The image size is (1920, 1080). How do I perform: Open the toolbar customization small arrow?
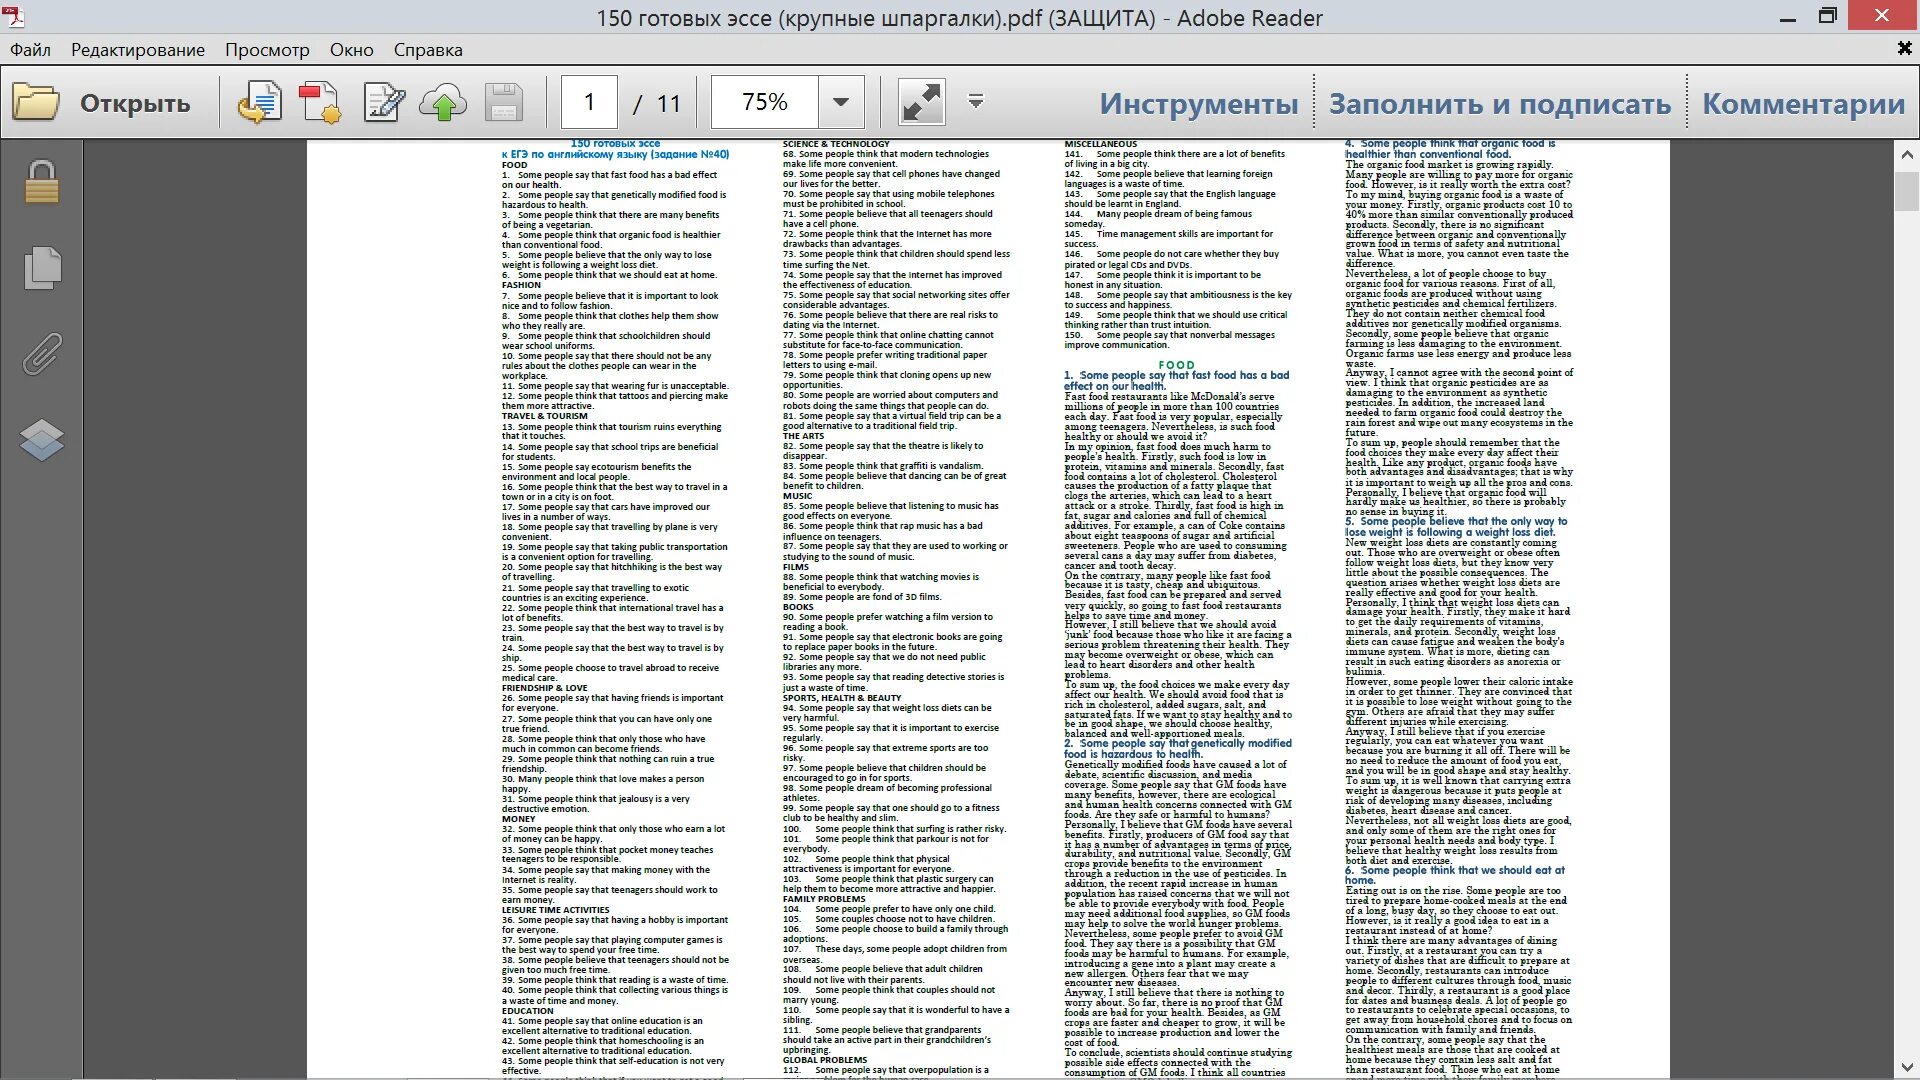[976, 101]
